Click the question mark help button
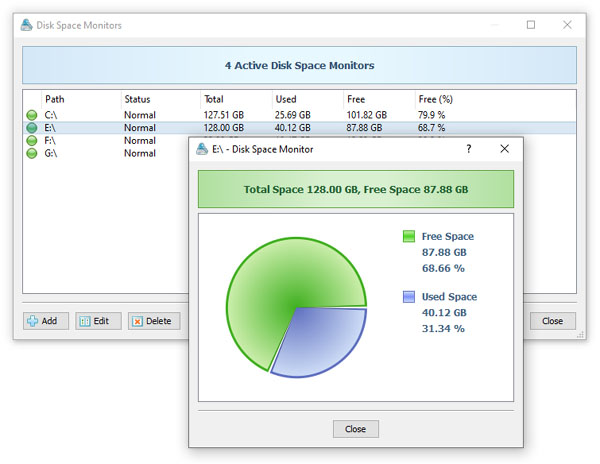 469,149
